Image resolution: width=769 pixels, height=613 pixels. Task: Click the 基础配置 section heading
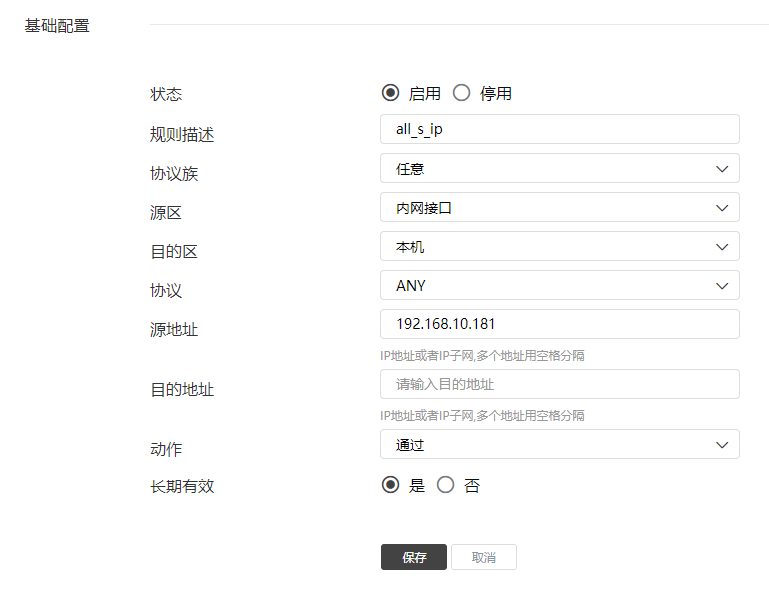tap(57, 26)
